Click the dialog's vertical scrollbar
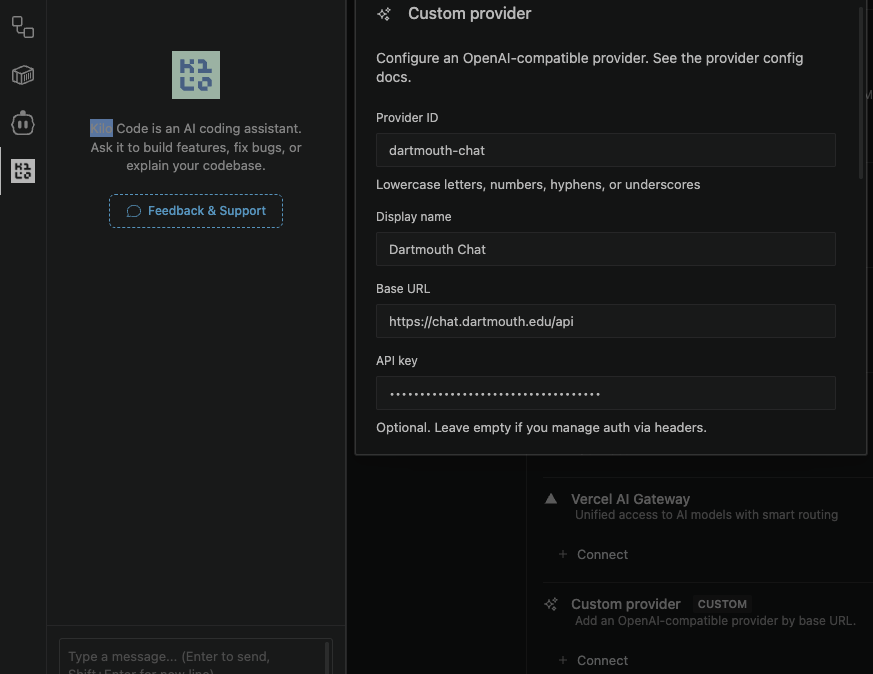The image size is (873, 674). (861, 92)
